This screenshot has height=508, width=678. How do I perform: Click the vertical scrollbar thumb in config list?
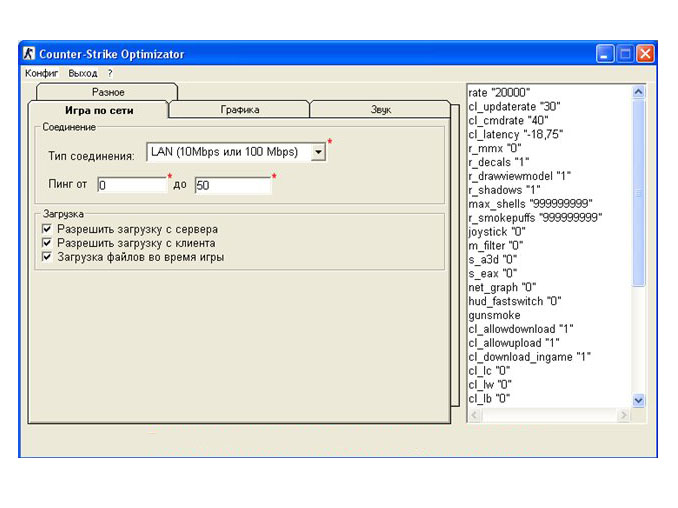point(638,192)
